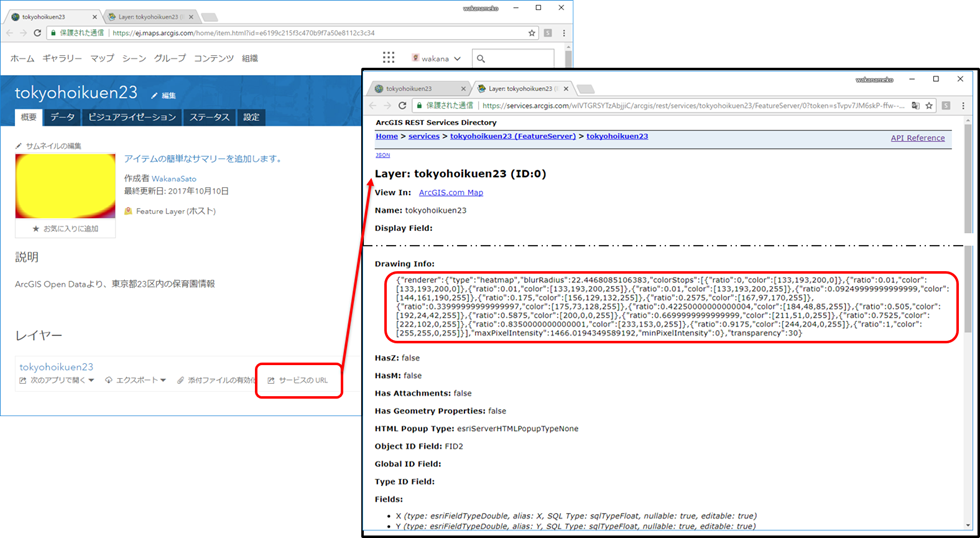Open the コンテンツ menu item

click(214, 58)
